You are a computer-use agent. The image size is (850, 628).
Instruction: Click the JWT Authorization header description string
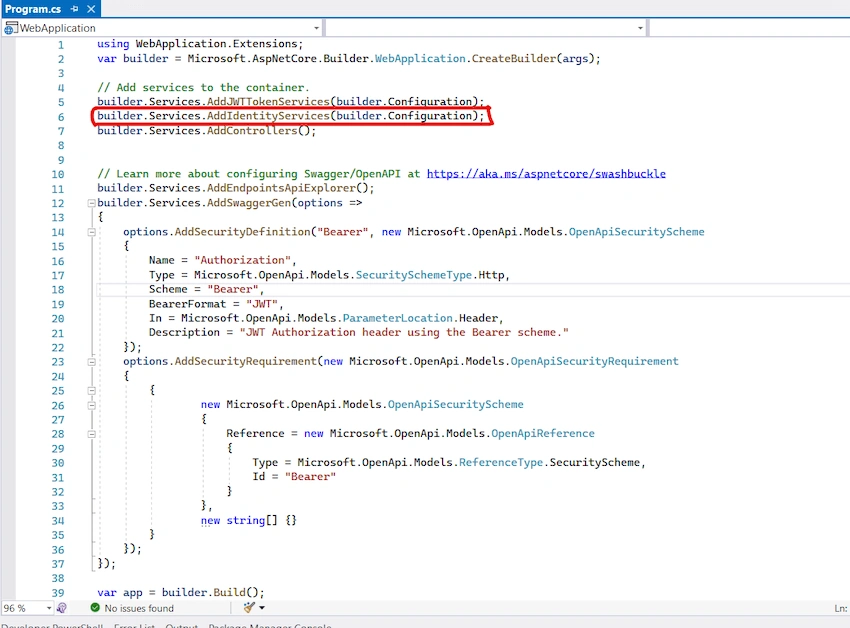(x=404, y=332)
